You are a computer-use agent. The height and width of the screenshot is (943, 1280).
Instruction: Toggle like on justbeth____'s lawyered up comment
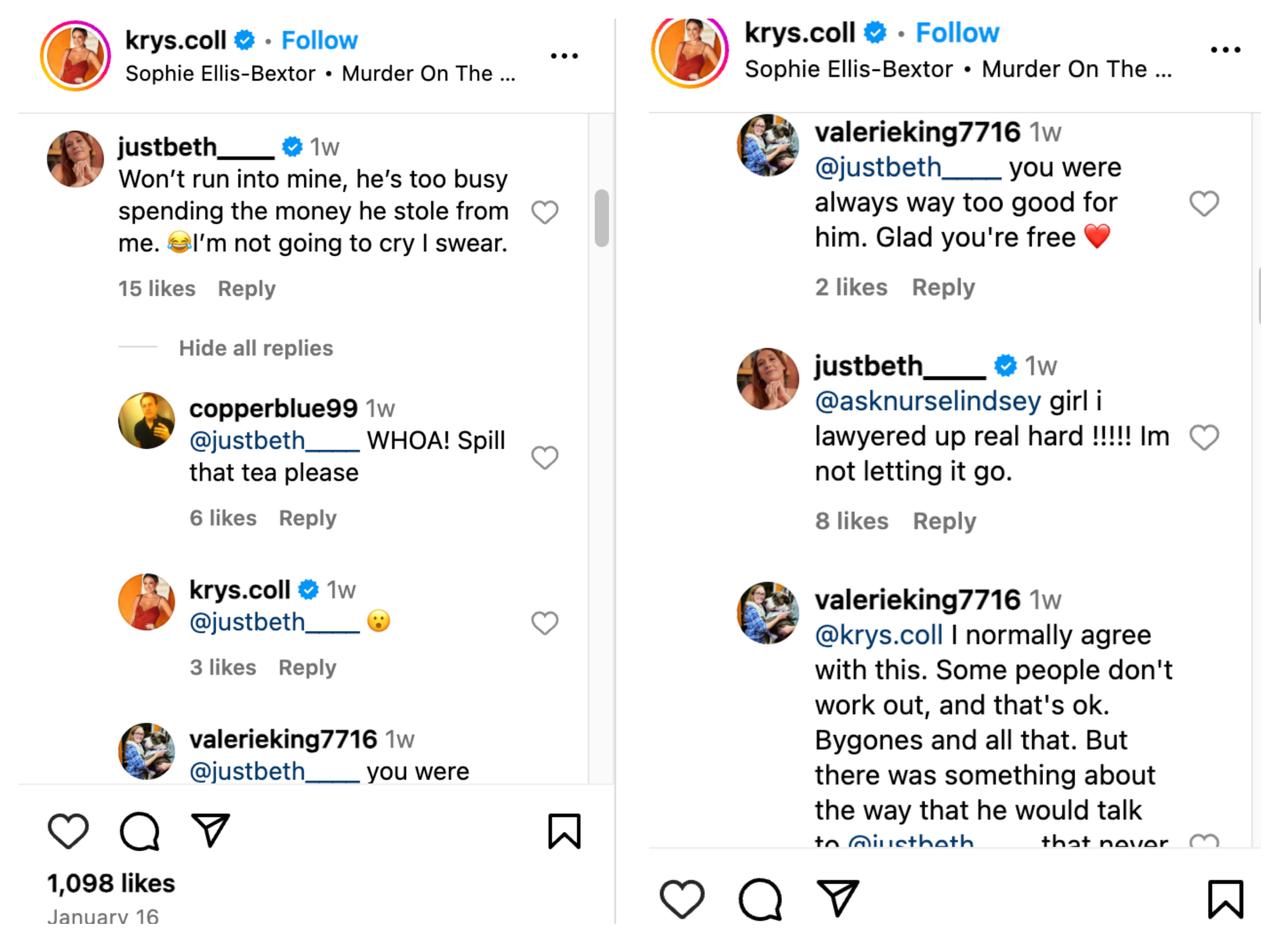1204,436
